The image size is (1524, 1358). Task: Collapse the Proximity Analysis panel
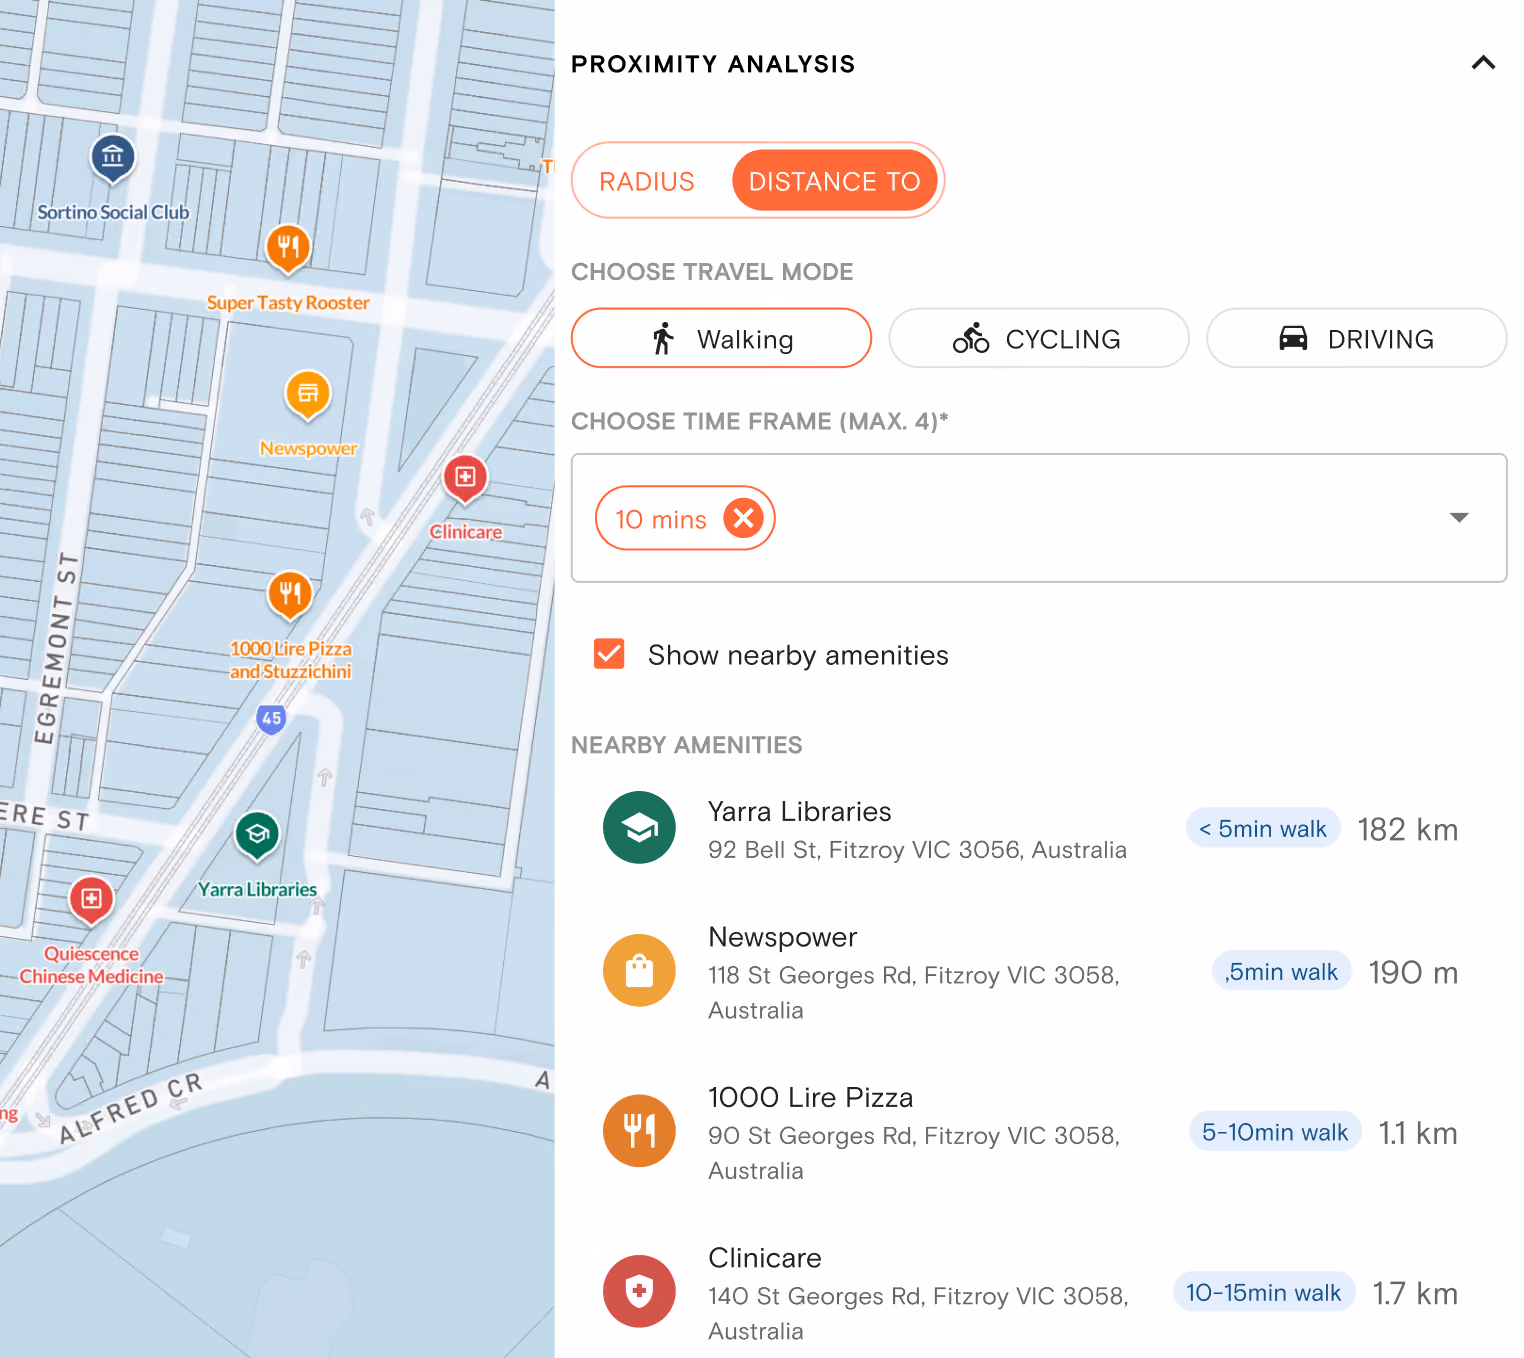1484,63
